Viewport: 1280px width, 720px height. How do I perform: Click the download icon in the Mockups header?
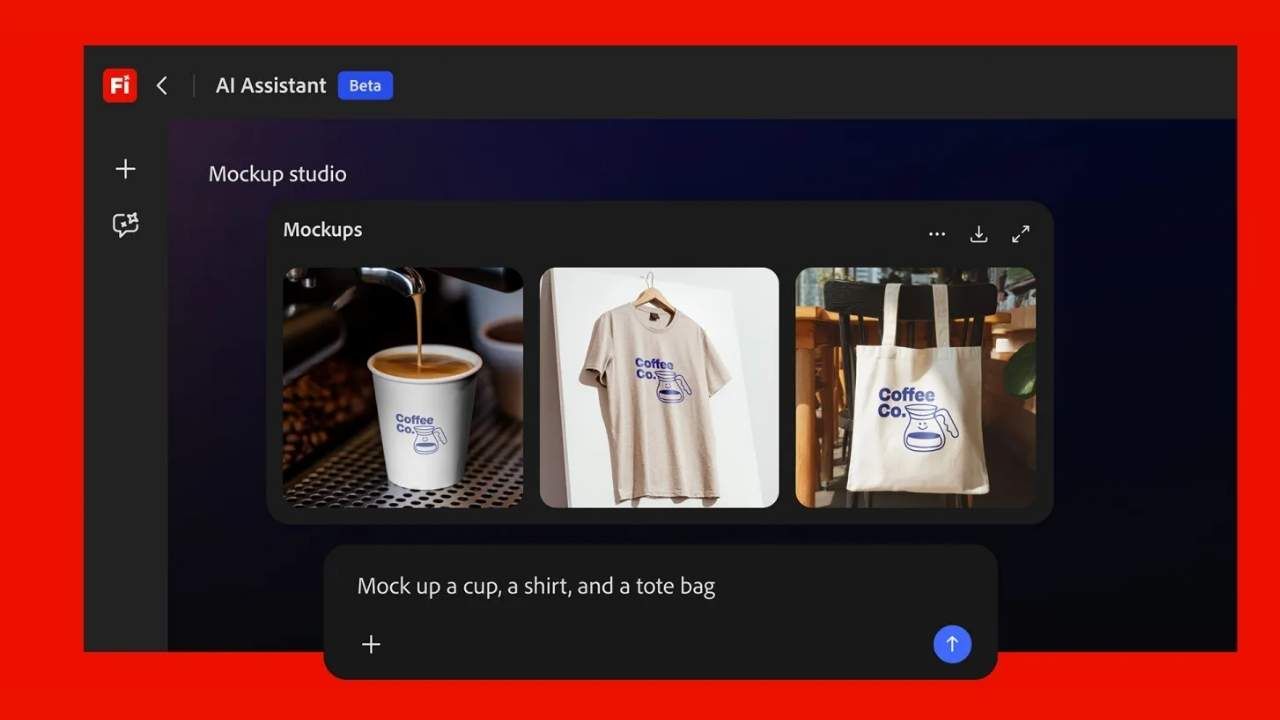pos(979,233)
